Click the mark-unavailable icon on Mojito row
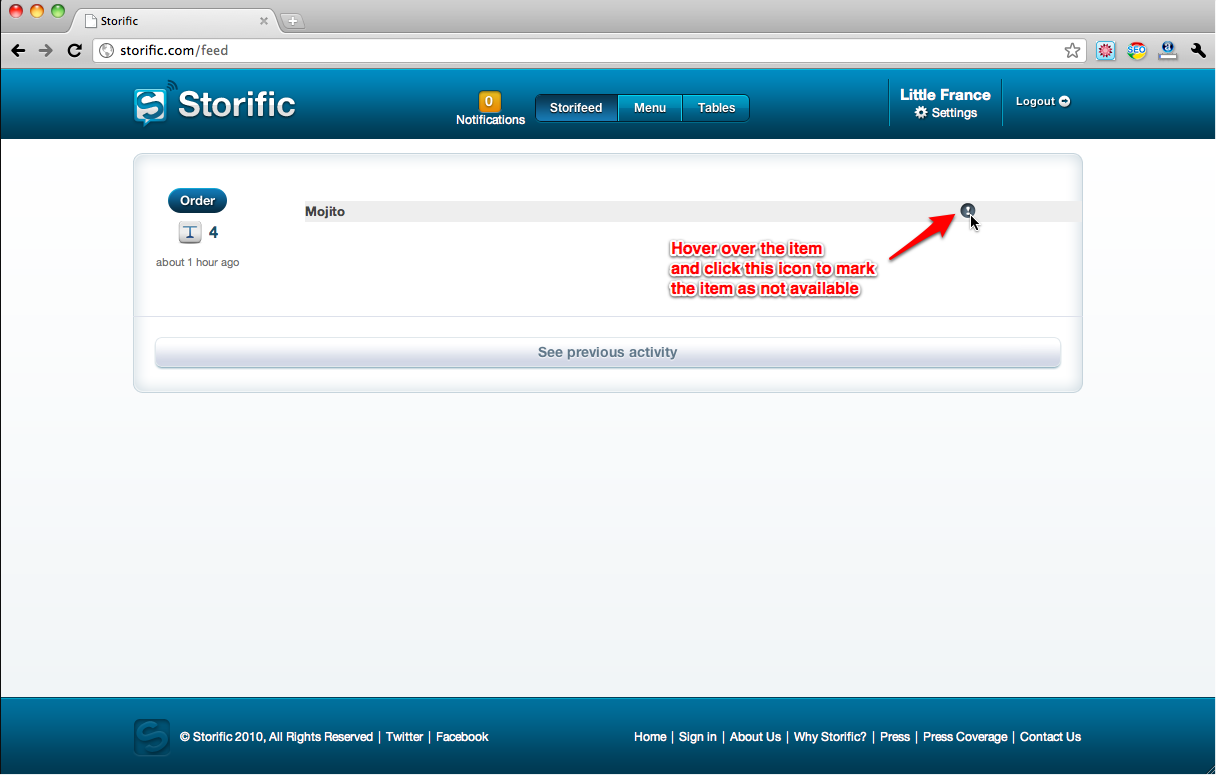1216x775 pixels. click(x=967, y=210)
